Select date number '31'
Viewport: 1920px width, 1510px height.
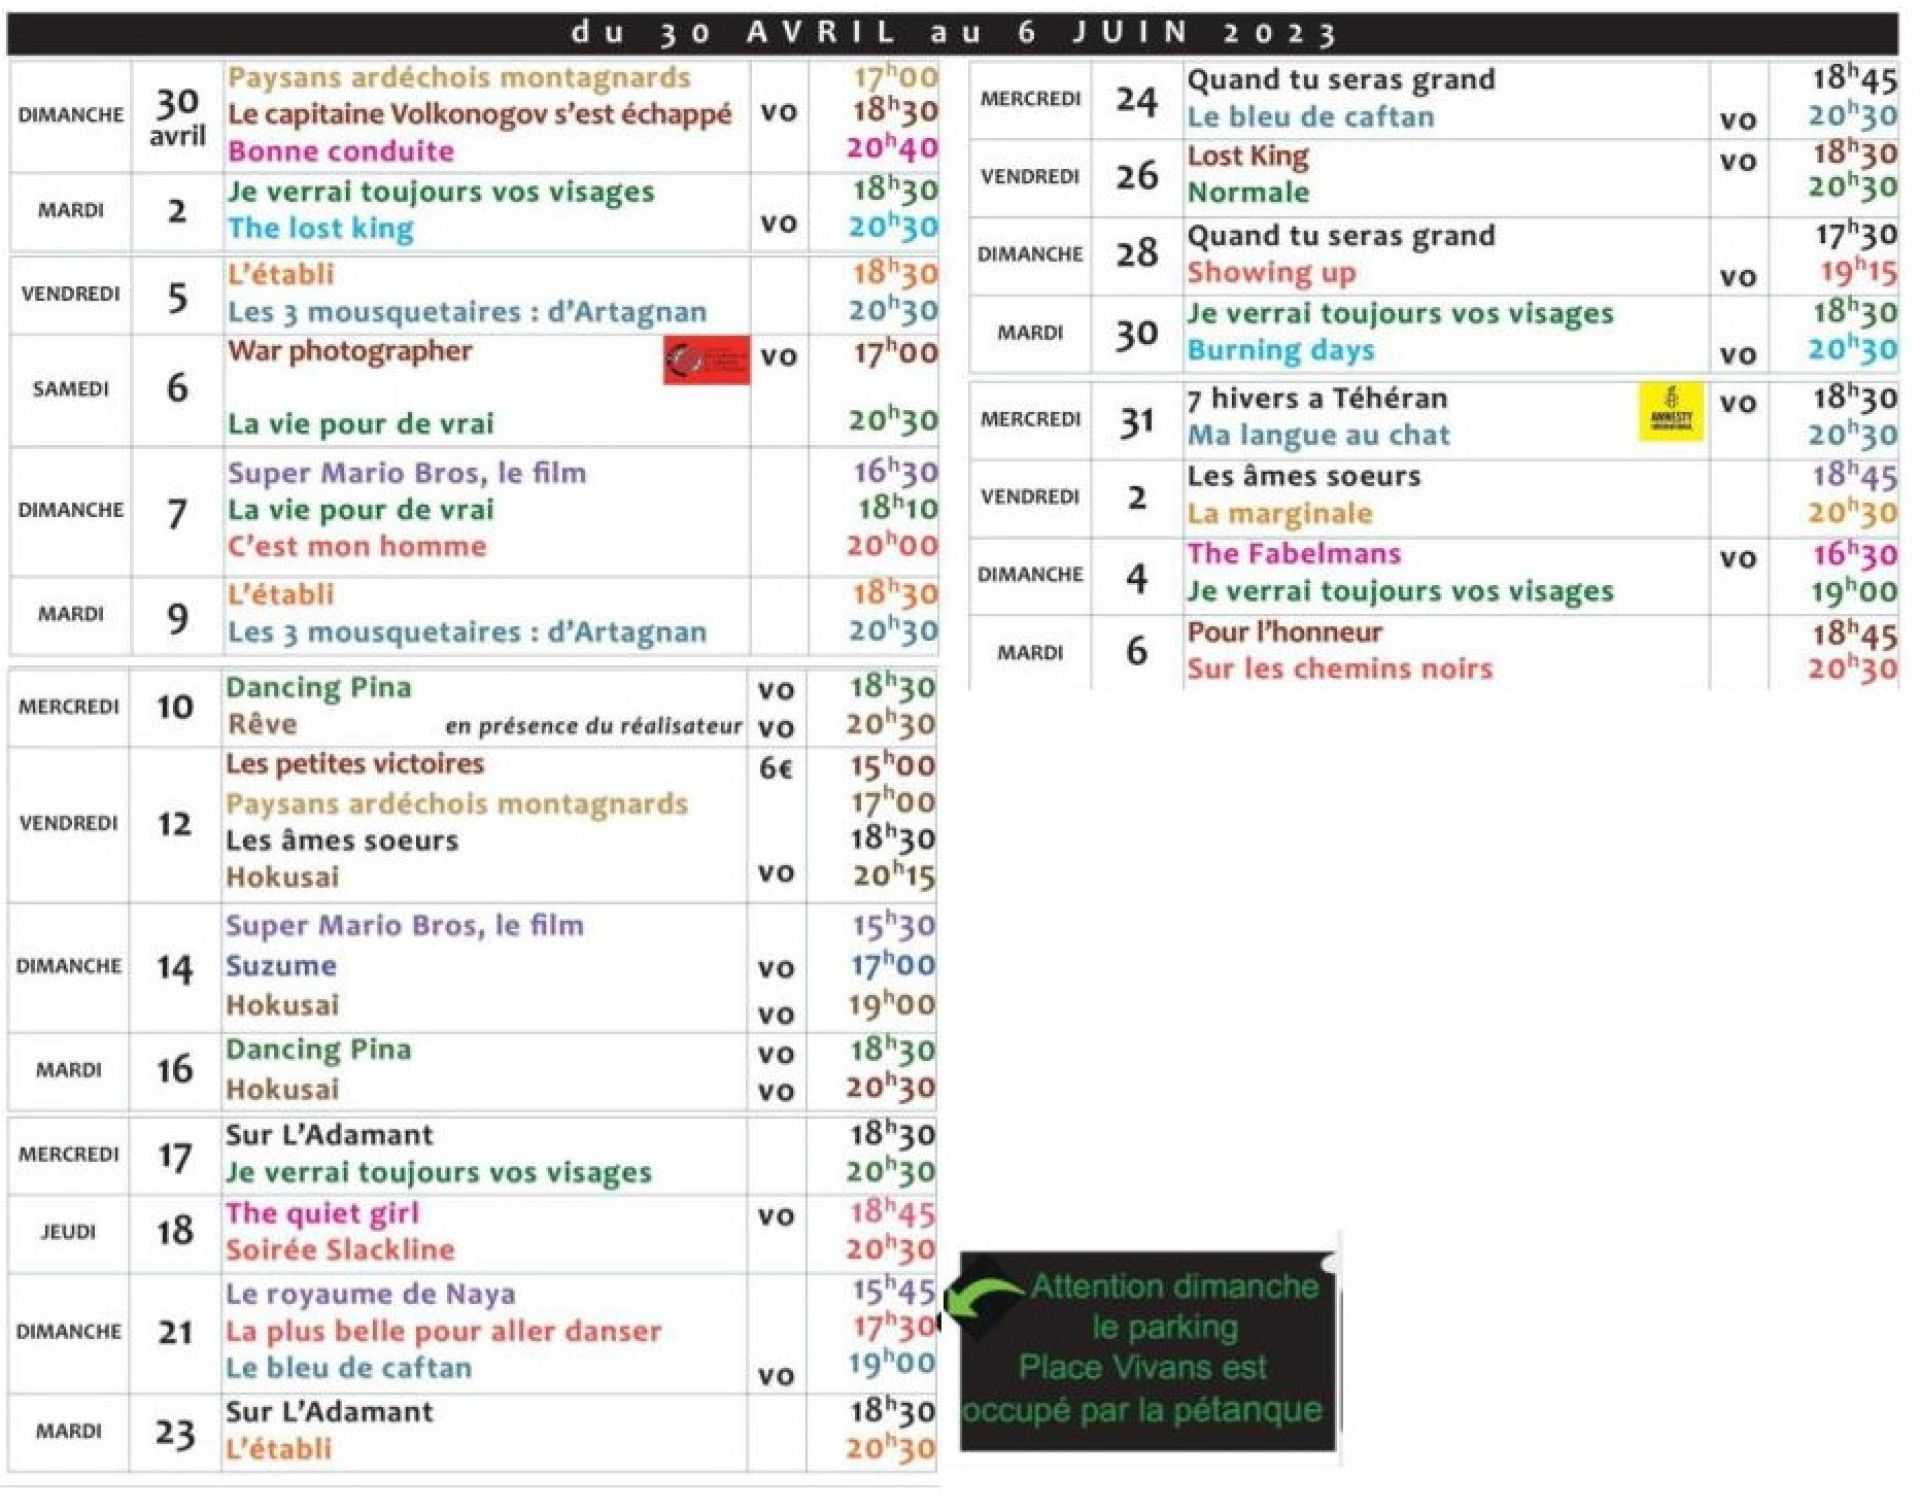tap(1137, 421)
